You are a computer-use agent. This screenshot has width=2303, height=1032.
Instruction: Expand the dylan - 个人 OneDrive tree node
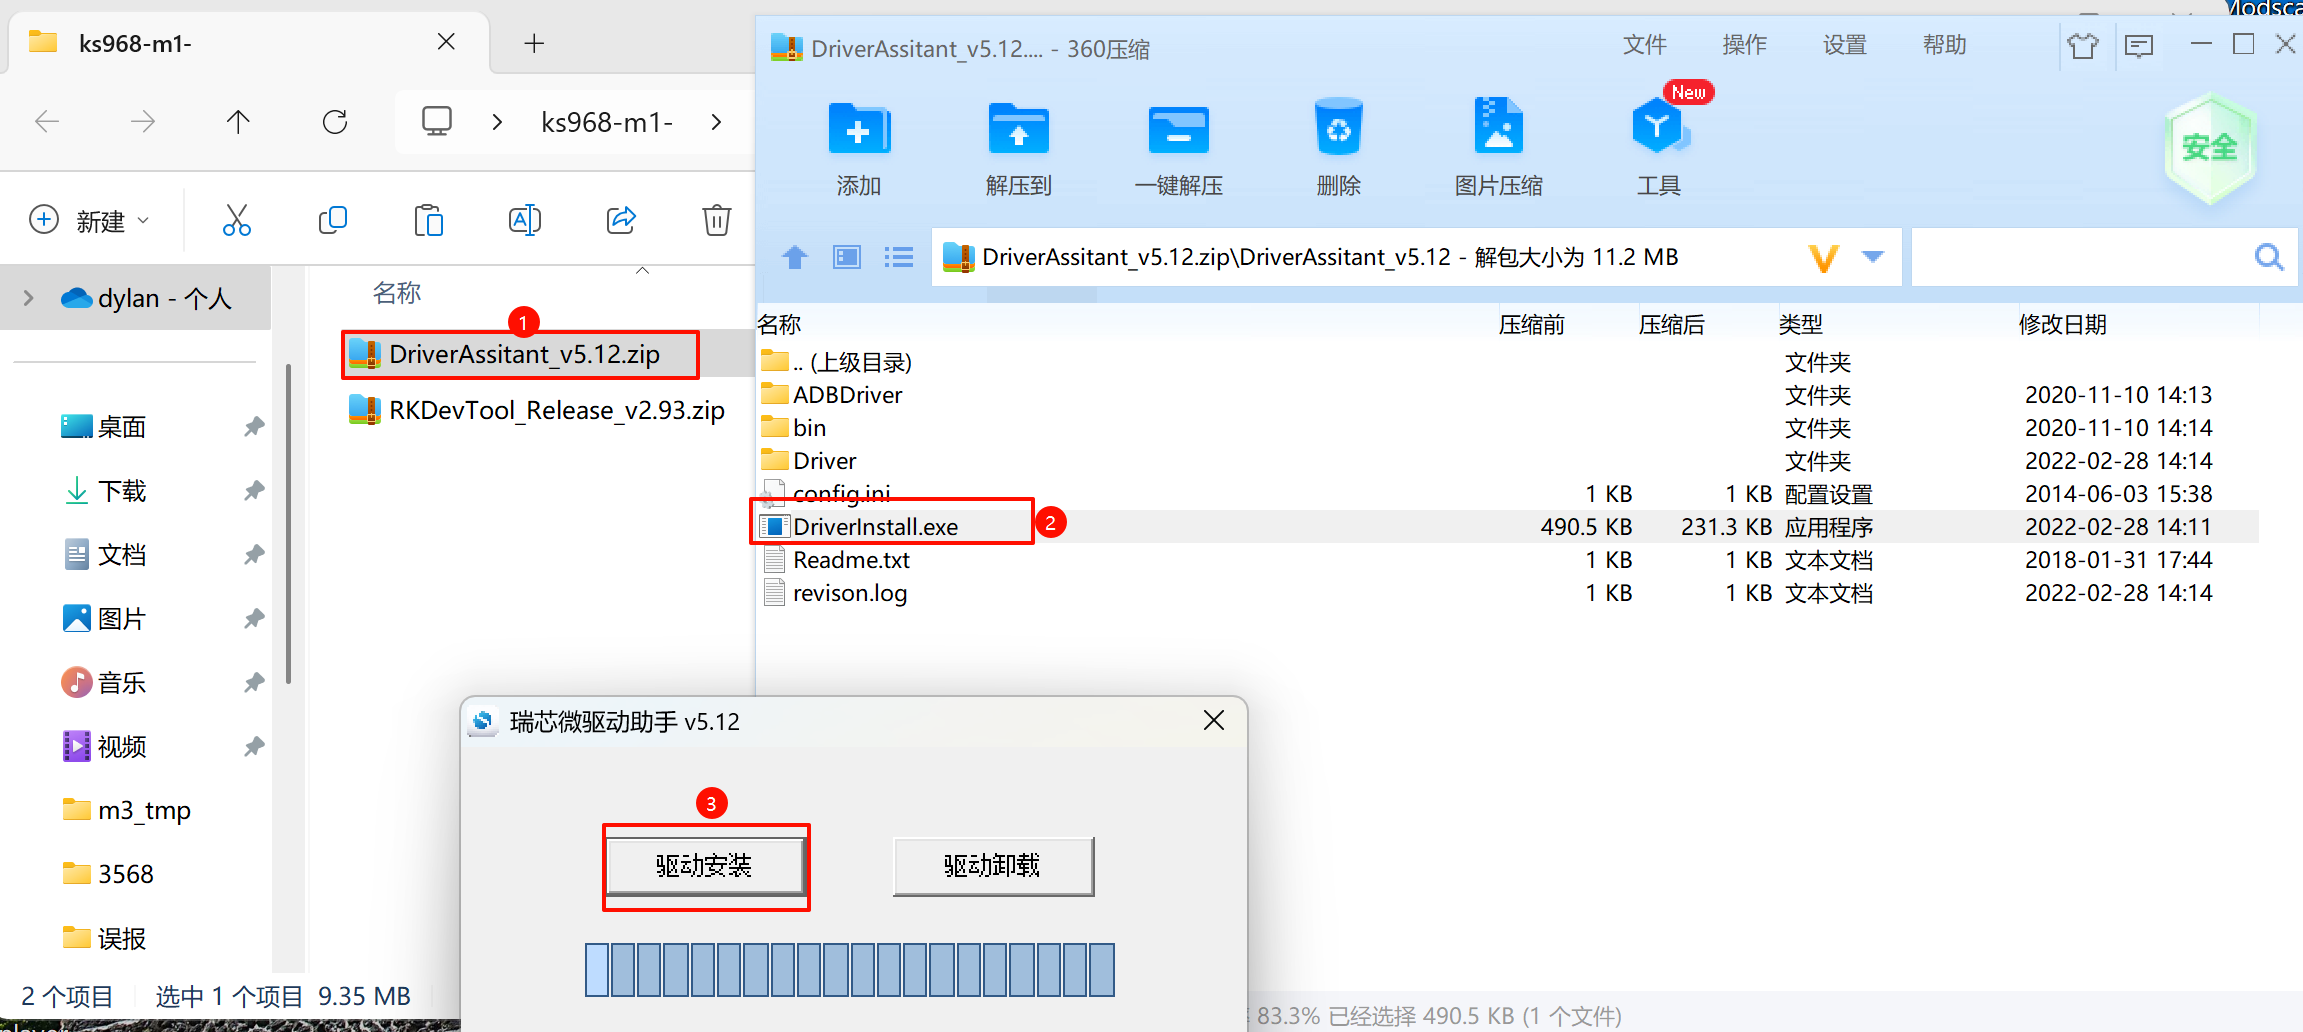[x=28, y=298]
